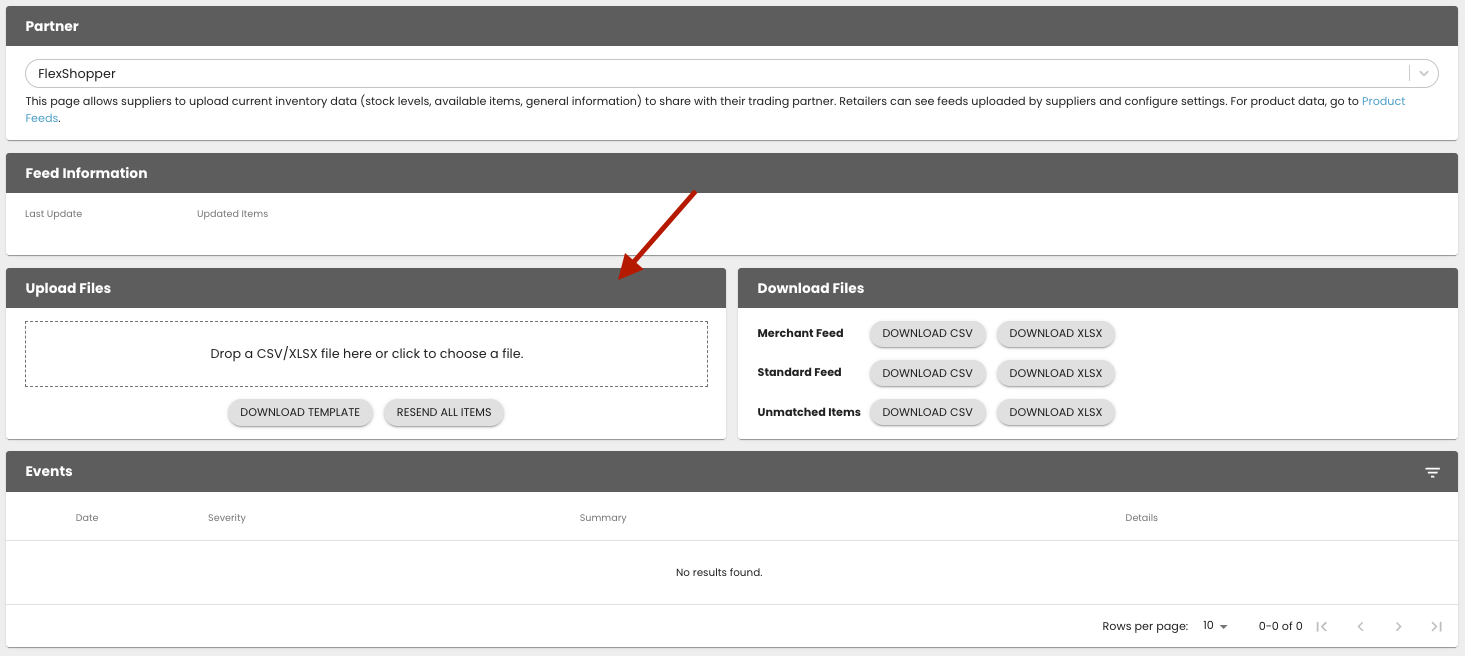Click the Download Template button
This screenshot has width=1465, height=656.
pos(300,412)
